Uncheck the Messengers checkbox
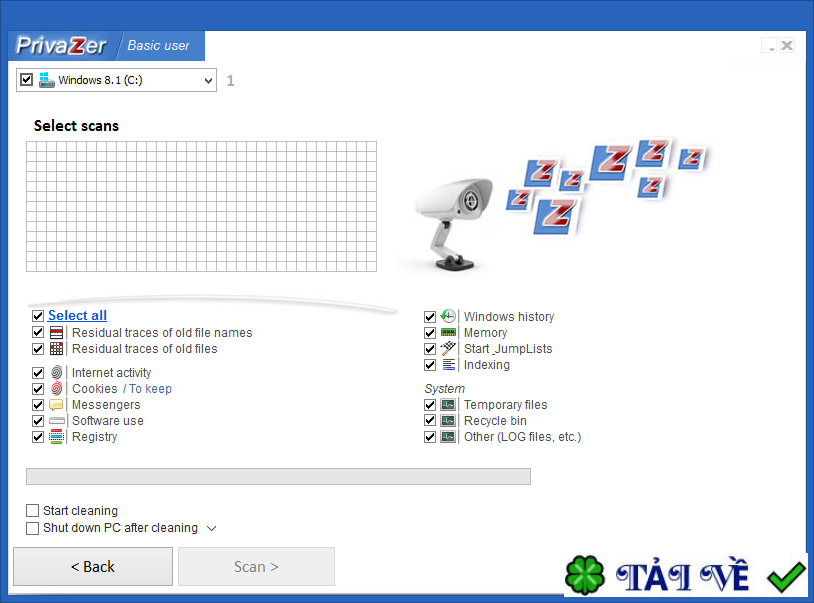The image size is (814, 603). coord(38,405)
